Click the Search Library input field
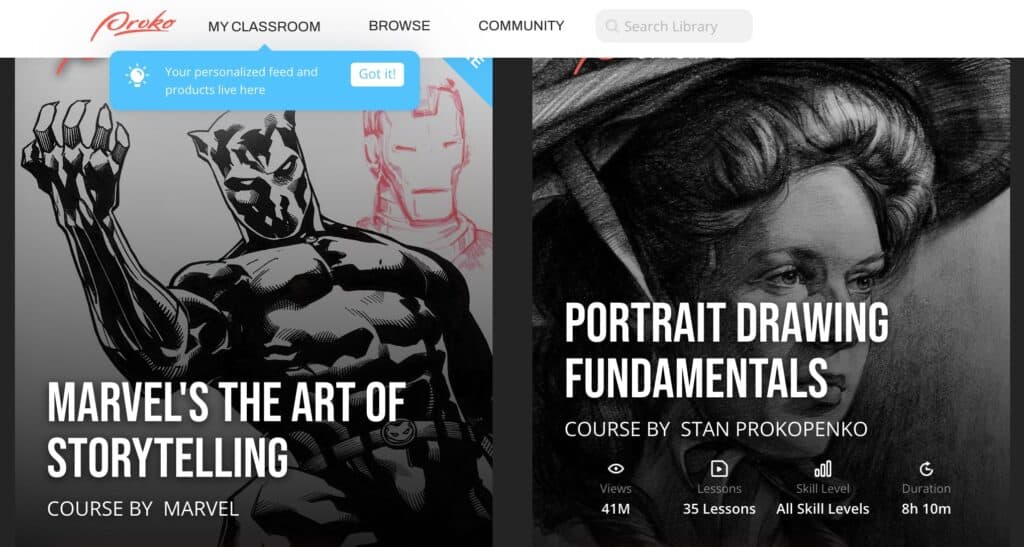Screen dimensions: 1024x547 674,26
